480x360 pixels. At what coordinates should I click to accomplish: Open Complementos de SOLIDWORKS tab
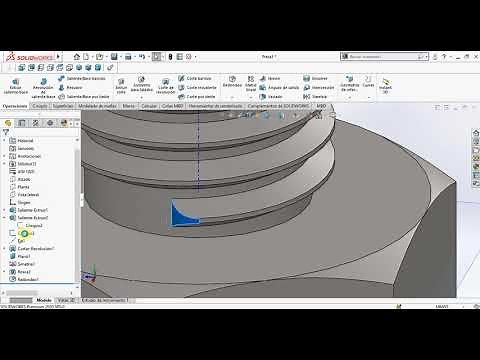pyautogui.click(x=279, y=106)
